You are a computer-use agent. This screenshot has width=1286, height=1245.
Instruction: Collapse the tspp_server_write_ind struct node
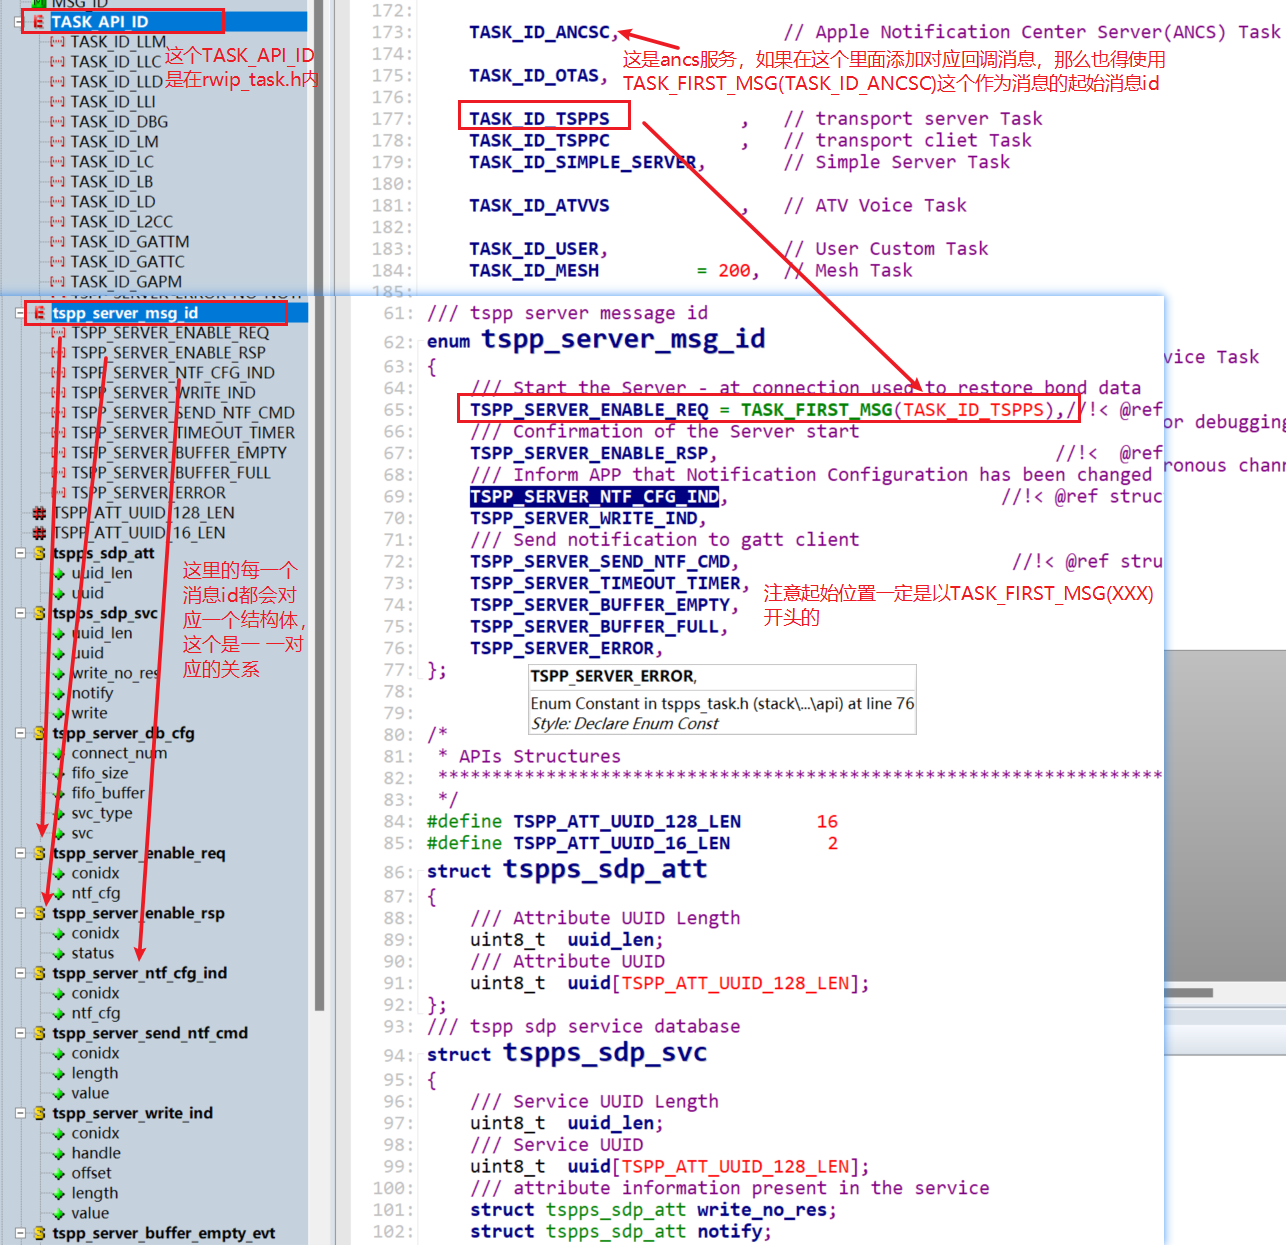(x=21, y=1113)
